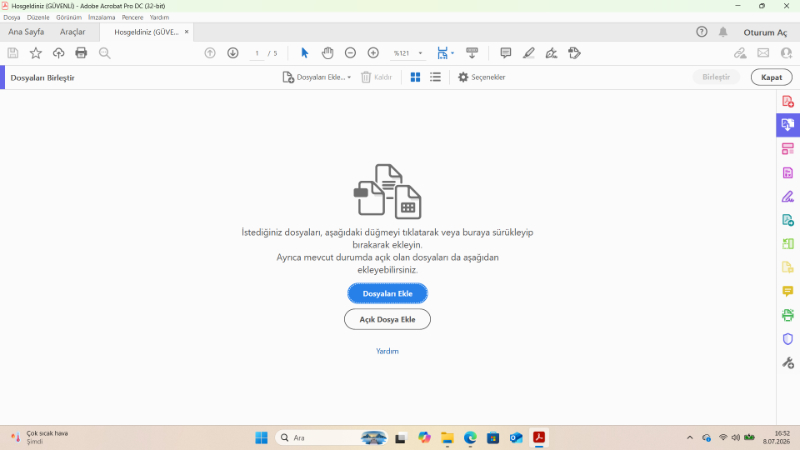Go to next page arrow

point(233,53)
